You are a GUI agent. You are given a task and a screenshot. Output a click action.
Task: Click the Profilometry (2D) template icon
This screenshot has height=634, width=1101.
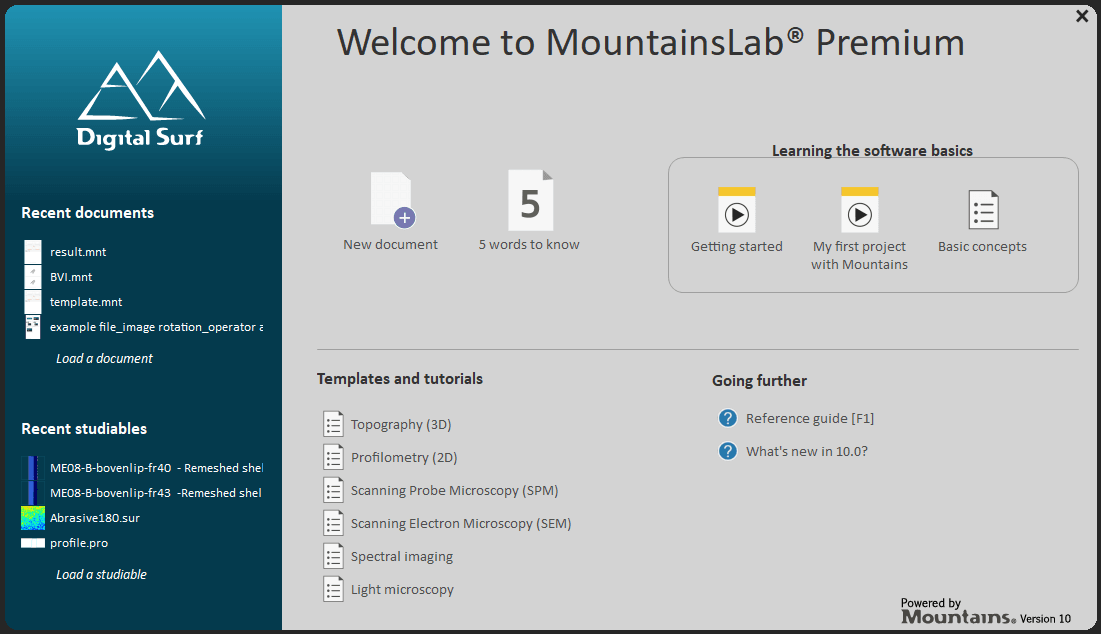click(x=334, y=457)
